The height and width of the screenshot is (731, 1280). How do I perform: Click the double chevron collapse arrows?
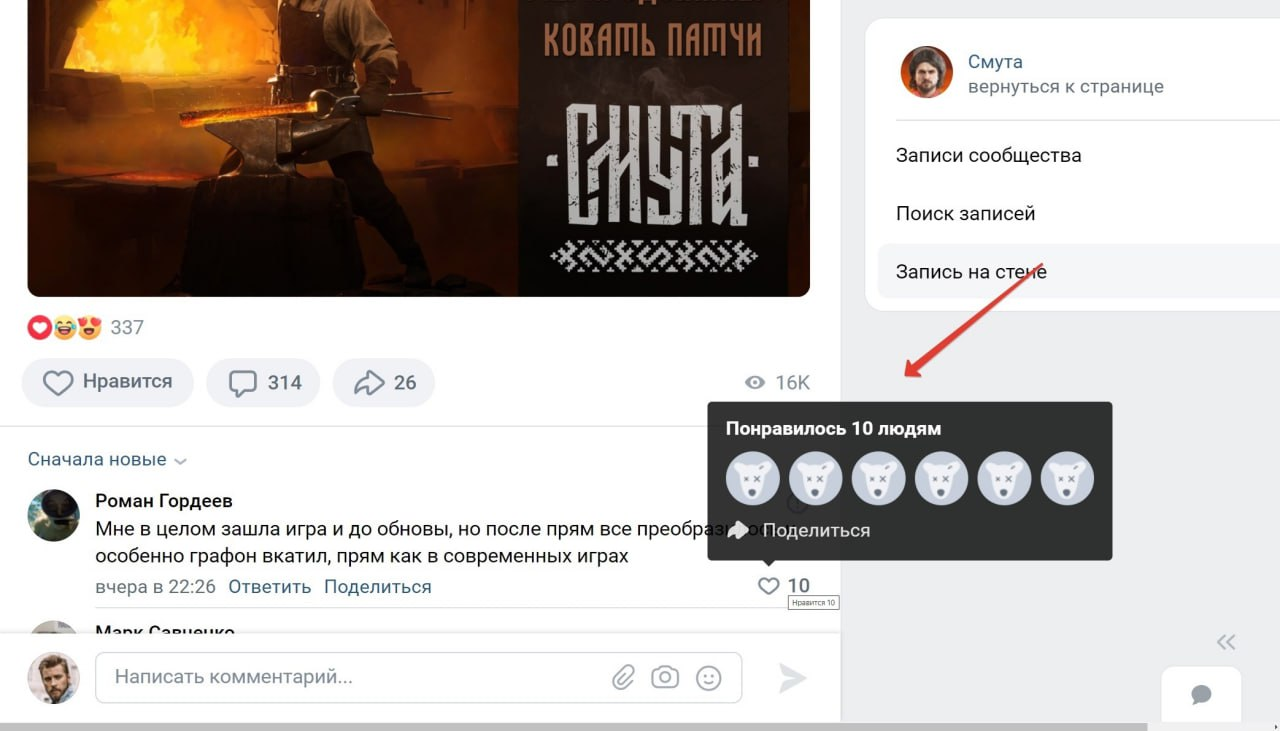click(x=1226, y=642)
